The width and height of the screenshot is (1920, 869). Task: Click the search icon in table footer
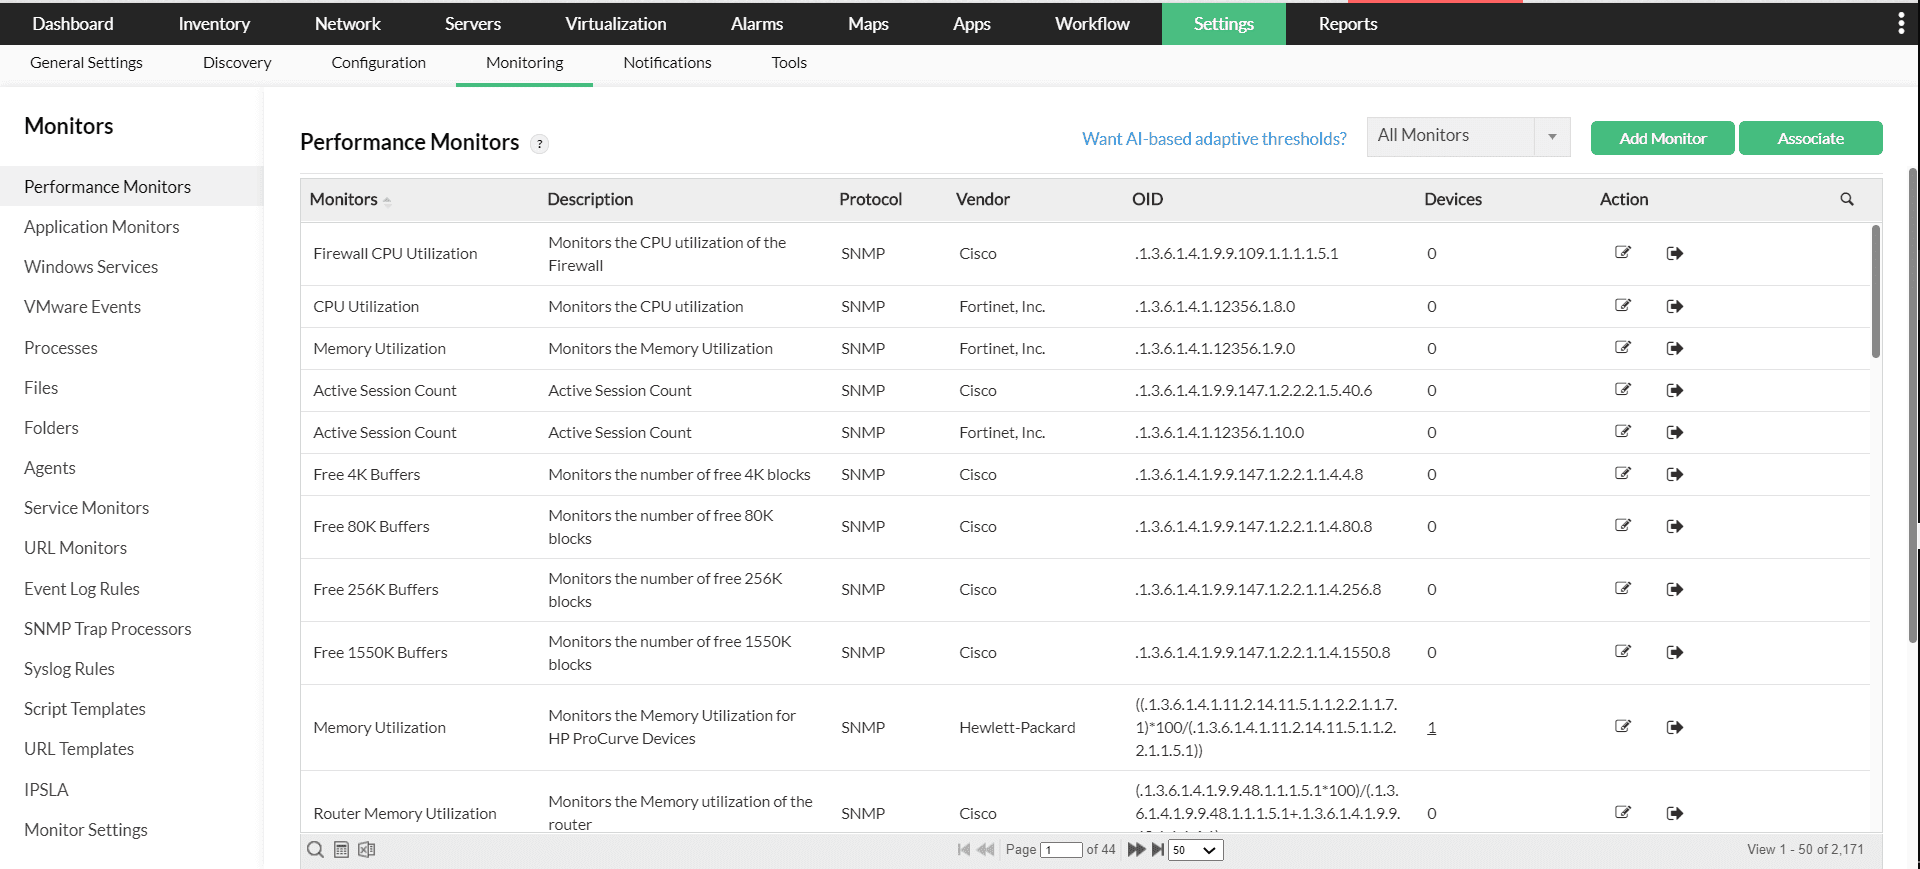[315, 850]
